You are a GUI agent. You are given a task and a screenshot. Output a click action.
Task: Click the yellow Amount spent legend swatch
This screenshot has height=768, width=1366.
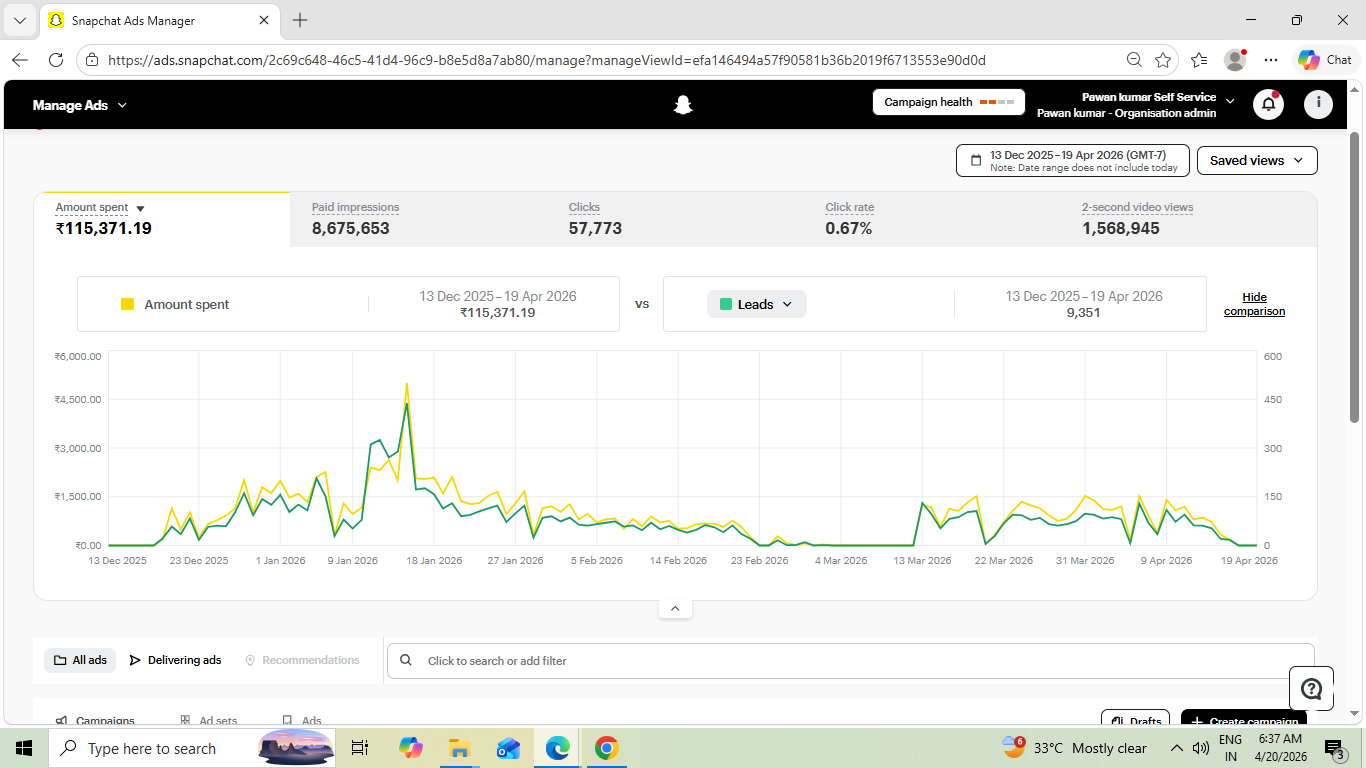(127, 304)
